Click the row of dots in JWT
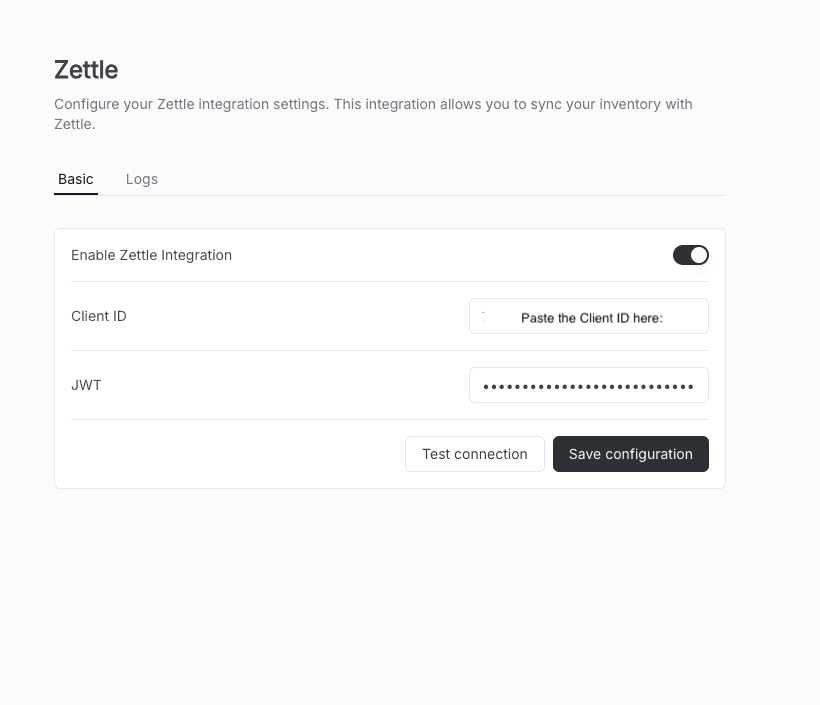This screenshot has height=705, width=820. pyautogui.click(x=588, y=386)
